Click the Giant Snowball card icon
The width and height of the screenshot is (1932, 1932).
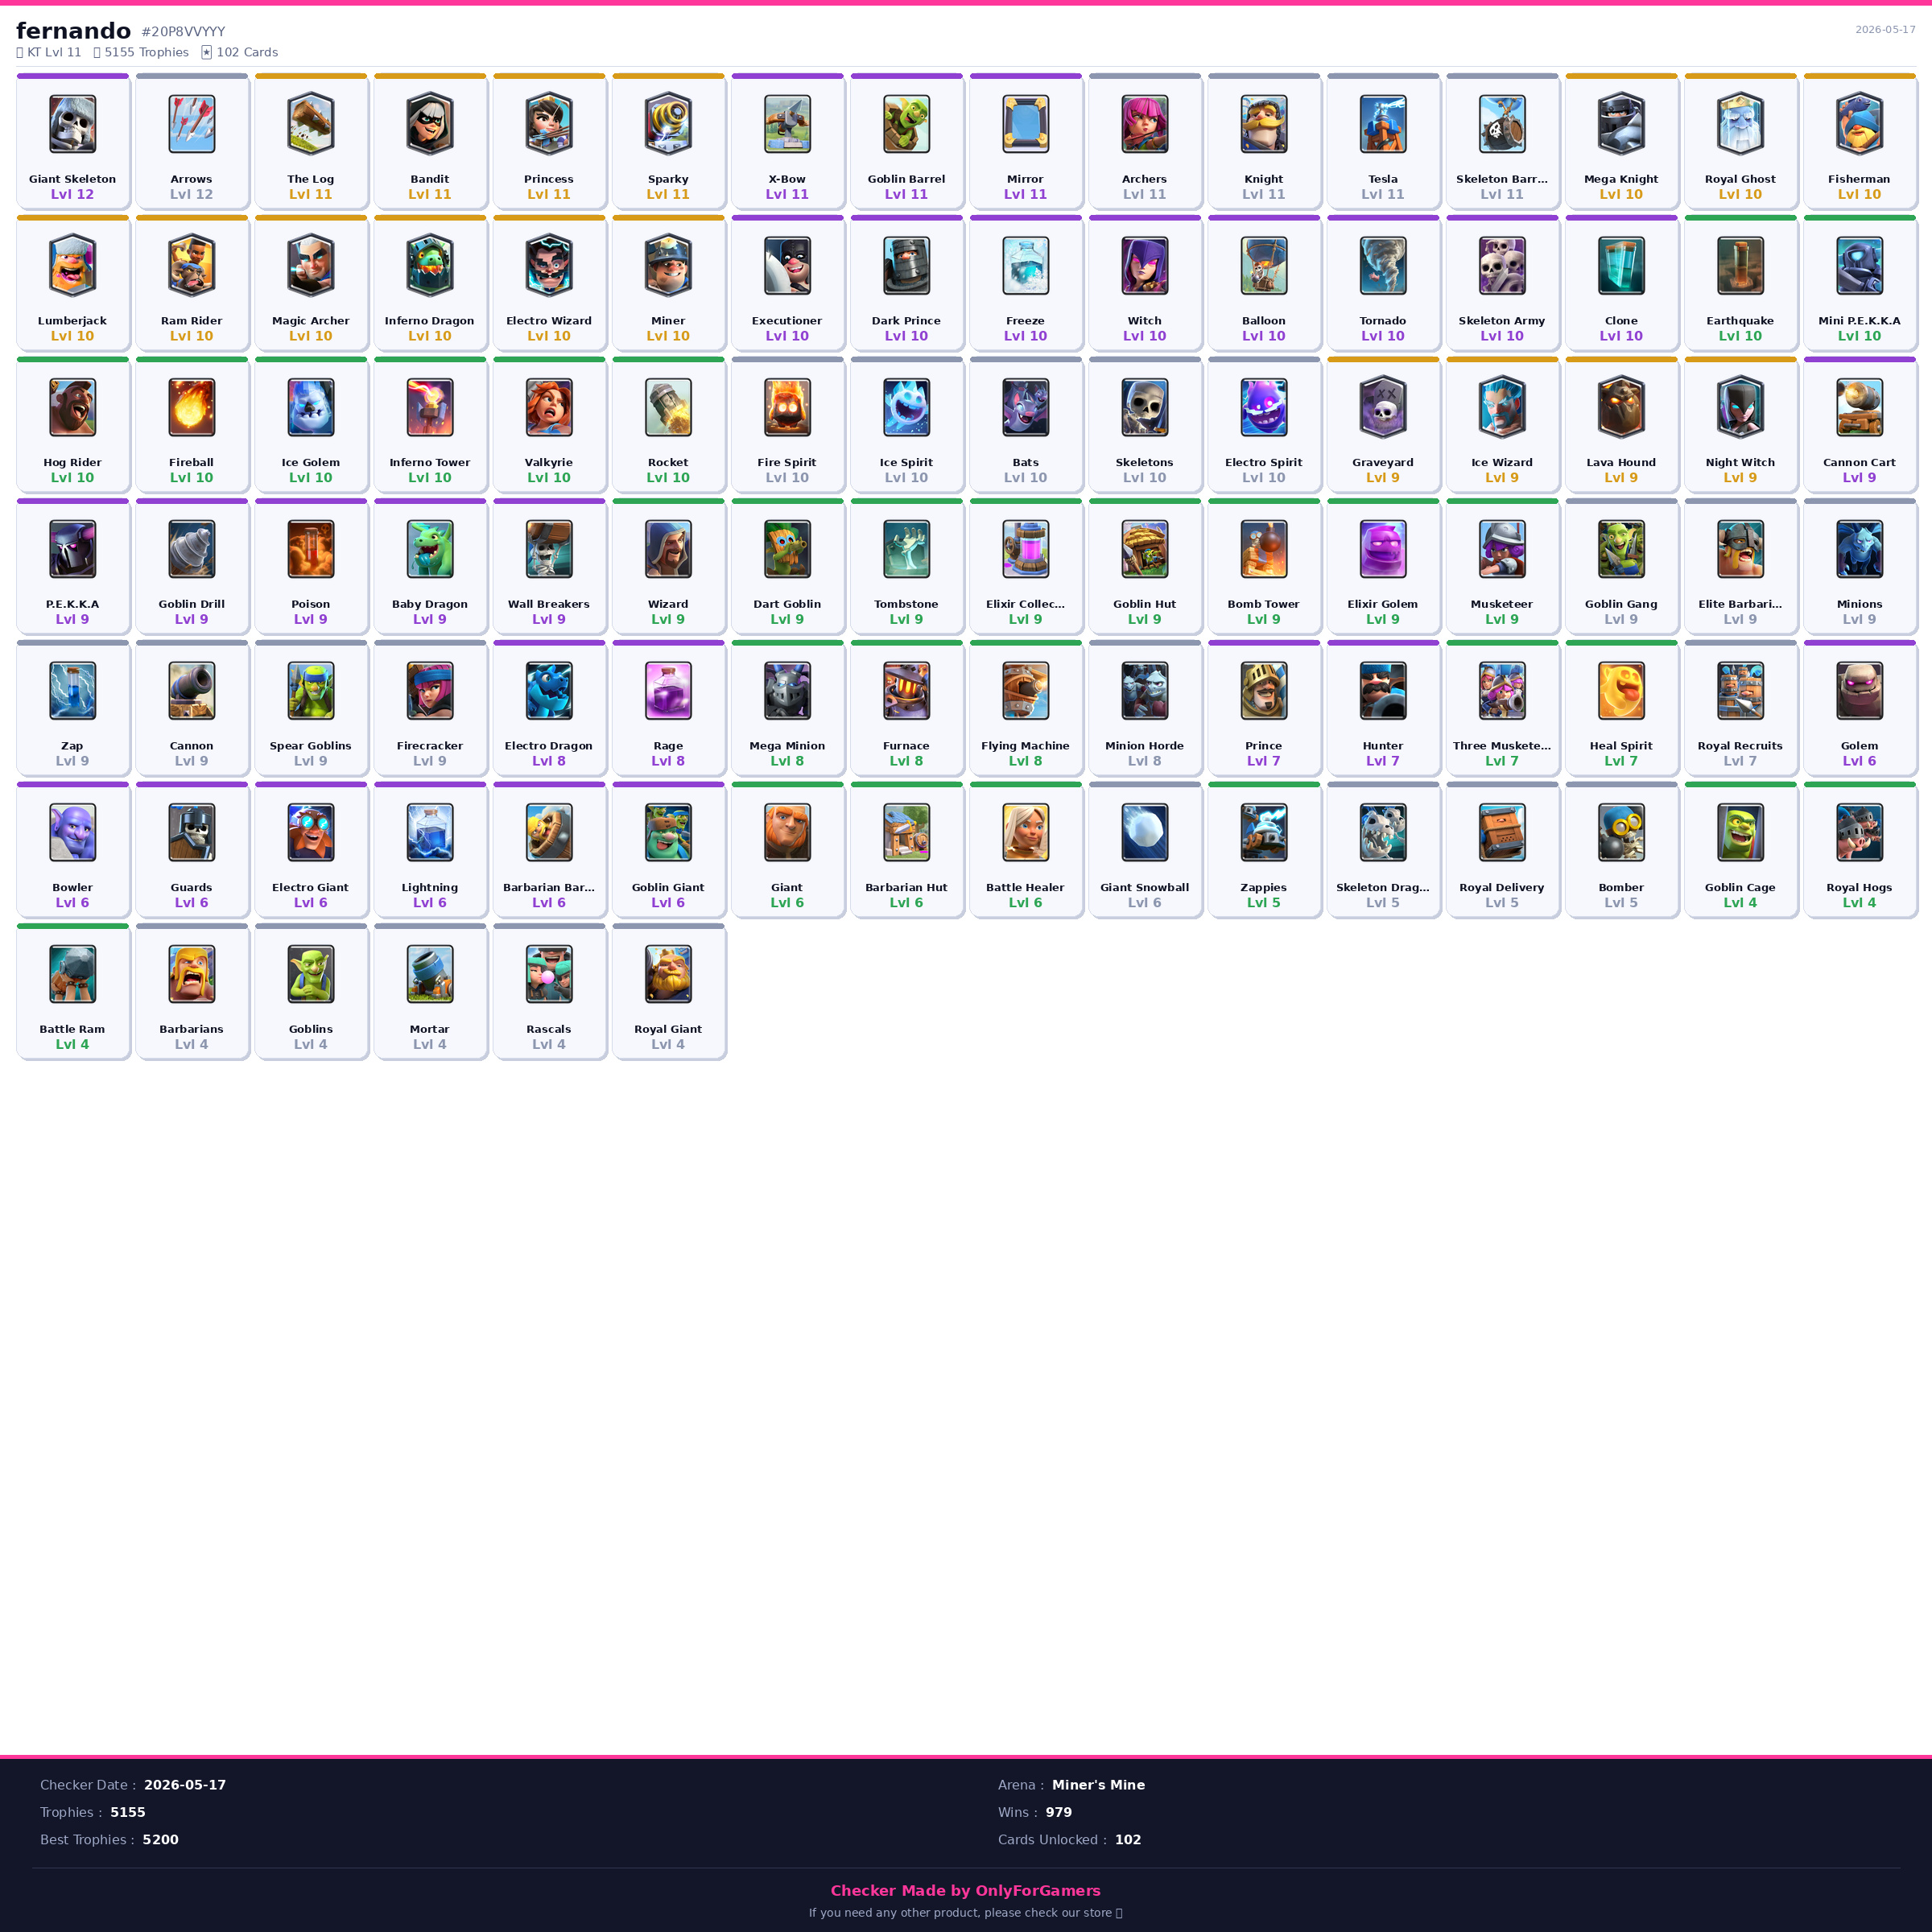pyautogui.click(x=1145, y=833)
